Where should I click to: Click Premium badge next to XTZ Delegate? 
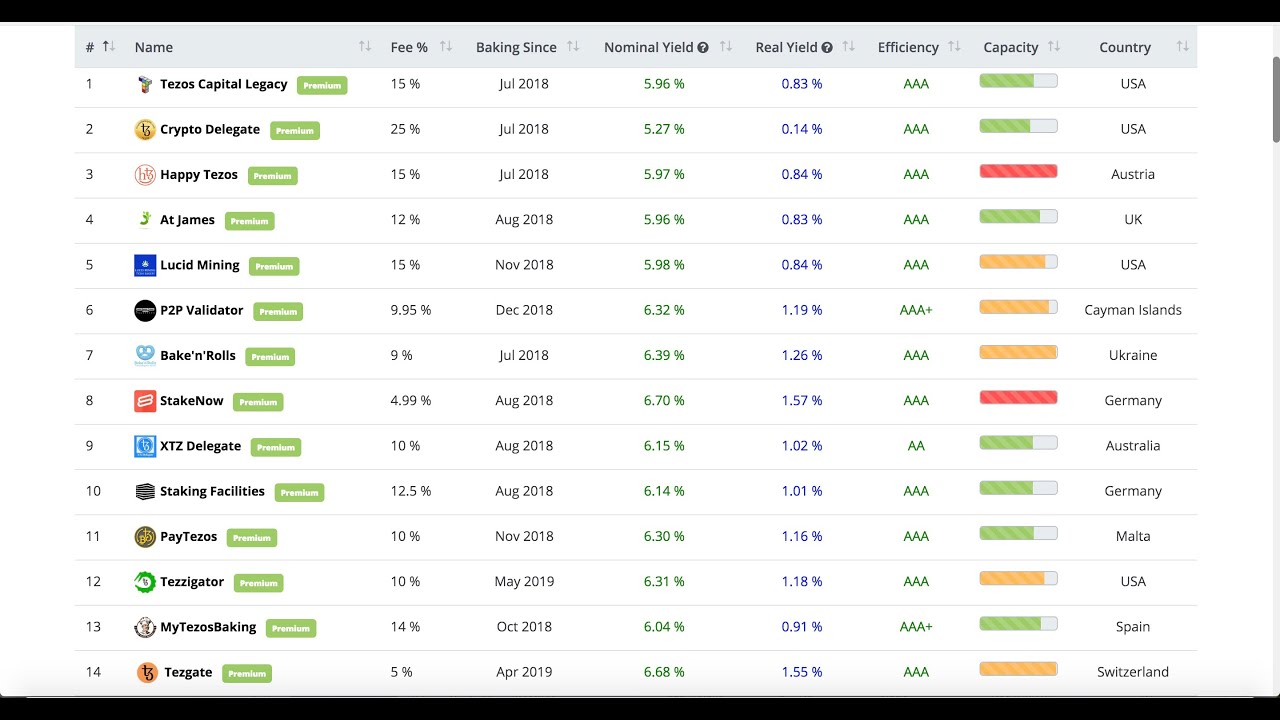[276, 447]
